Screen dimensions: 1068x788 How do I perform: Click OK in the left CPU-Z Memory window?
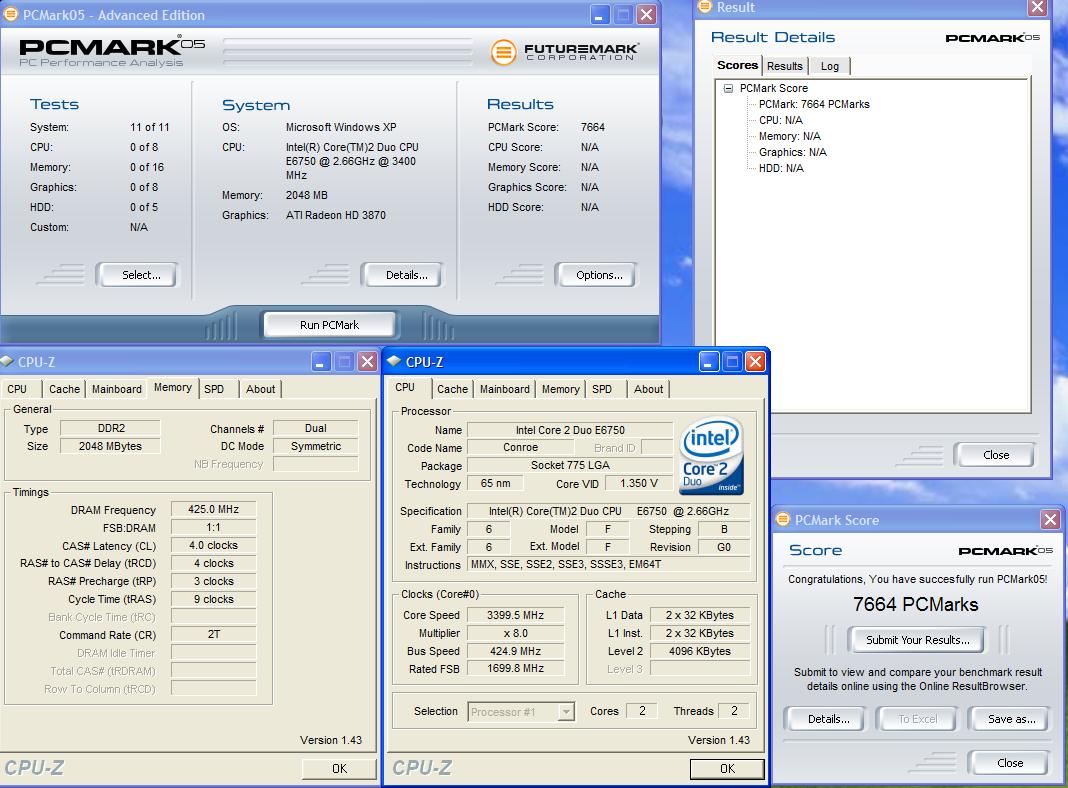(x=339, y=768)
